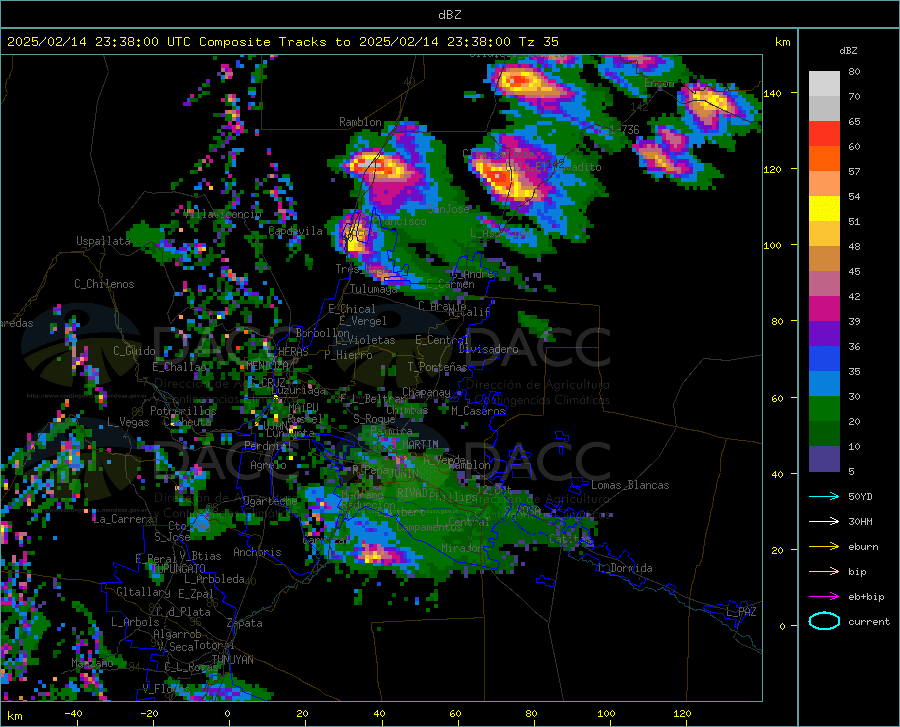
Task: Click the Villavicencio place label
Action: pyautogui.click(x=223, y=213)
